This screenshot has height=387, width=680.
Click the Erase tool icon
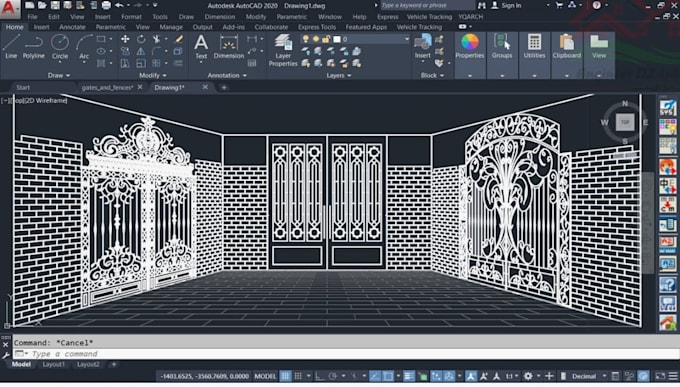(178, 39)
